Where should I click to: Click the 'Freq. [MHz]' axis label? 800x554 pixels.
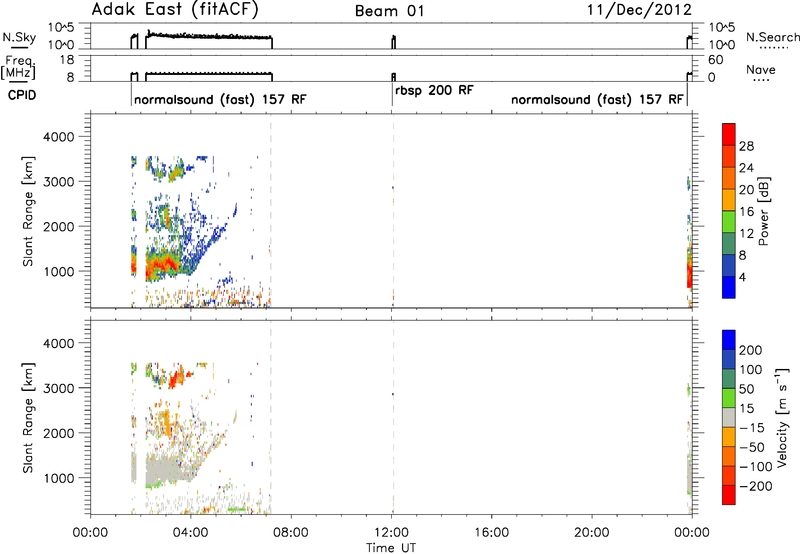point(18,67)
